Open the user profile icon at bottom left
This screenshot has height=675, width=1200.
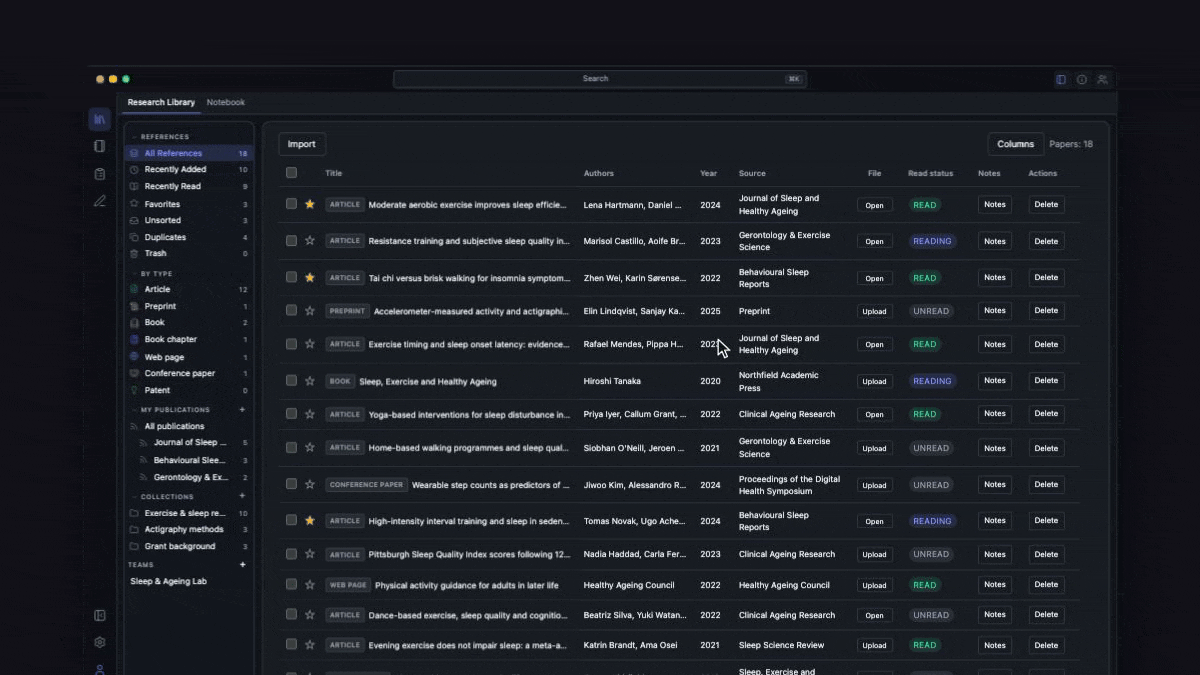[x=99, y=669]
